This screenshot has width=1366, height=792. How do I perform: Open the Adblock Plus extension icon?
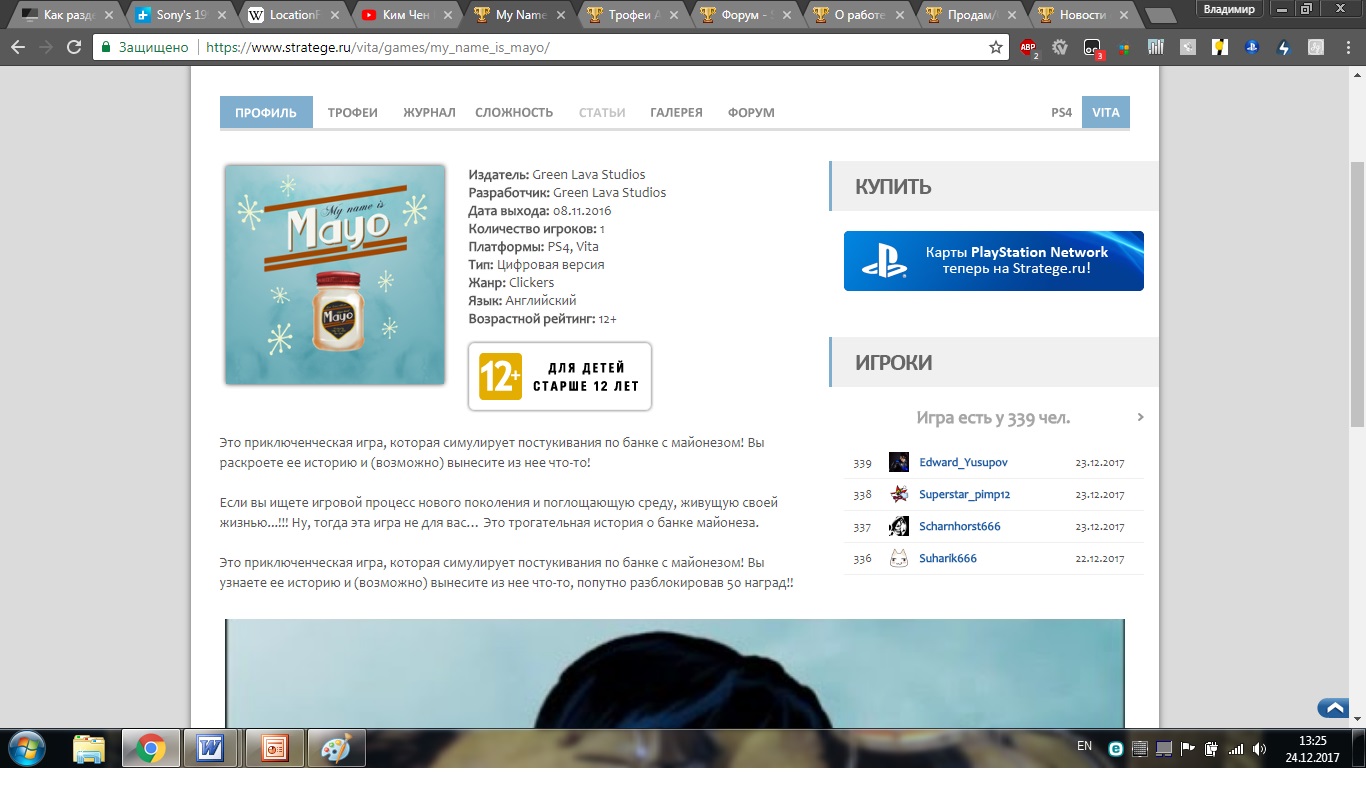[1027, 47]
